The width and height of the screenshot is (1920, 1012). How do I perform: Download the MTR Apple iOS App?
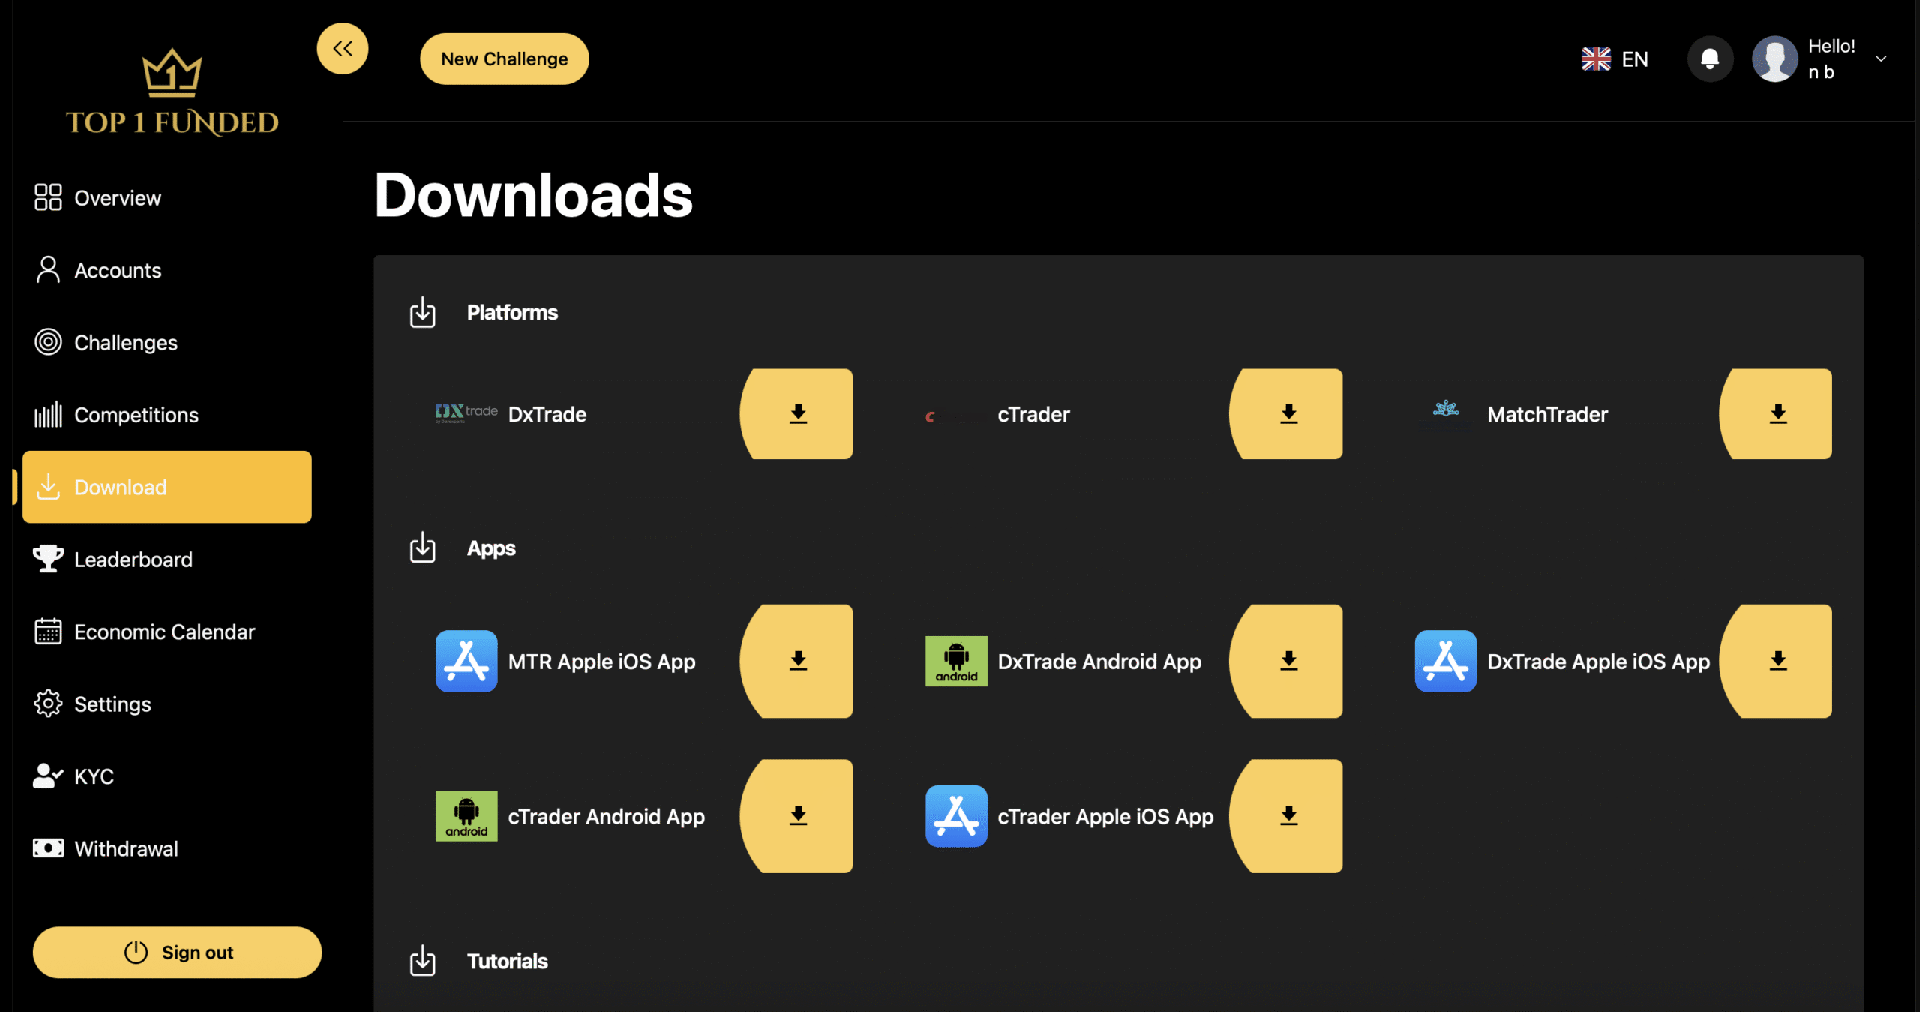(797, 661)
